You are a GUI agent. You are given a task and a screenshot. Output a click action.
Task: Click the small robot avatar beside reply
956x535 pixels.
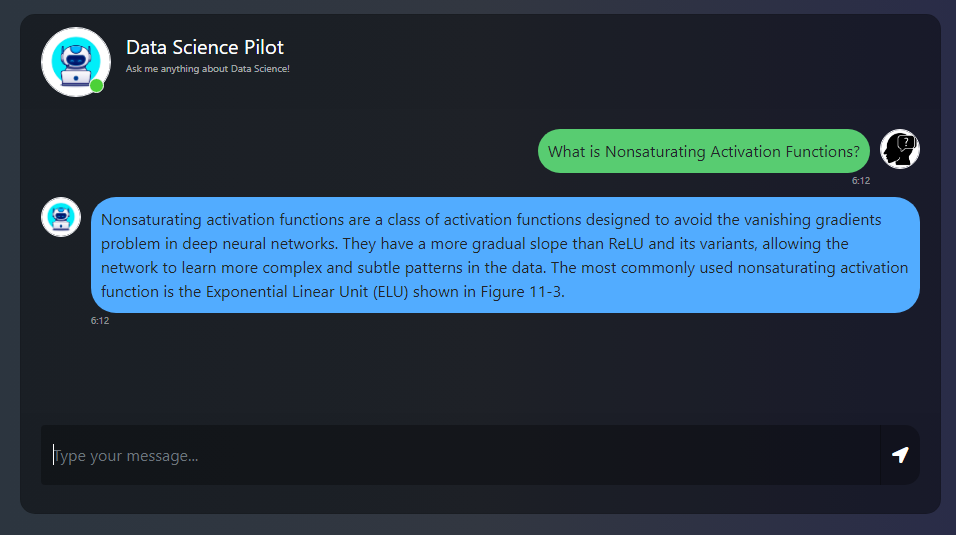click(61, 217)
